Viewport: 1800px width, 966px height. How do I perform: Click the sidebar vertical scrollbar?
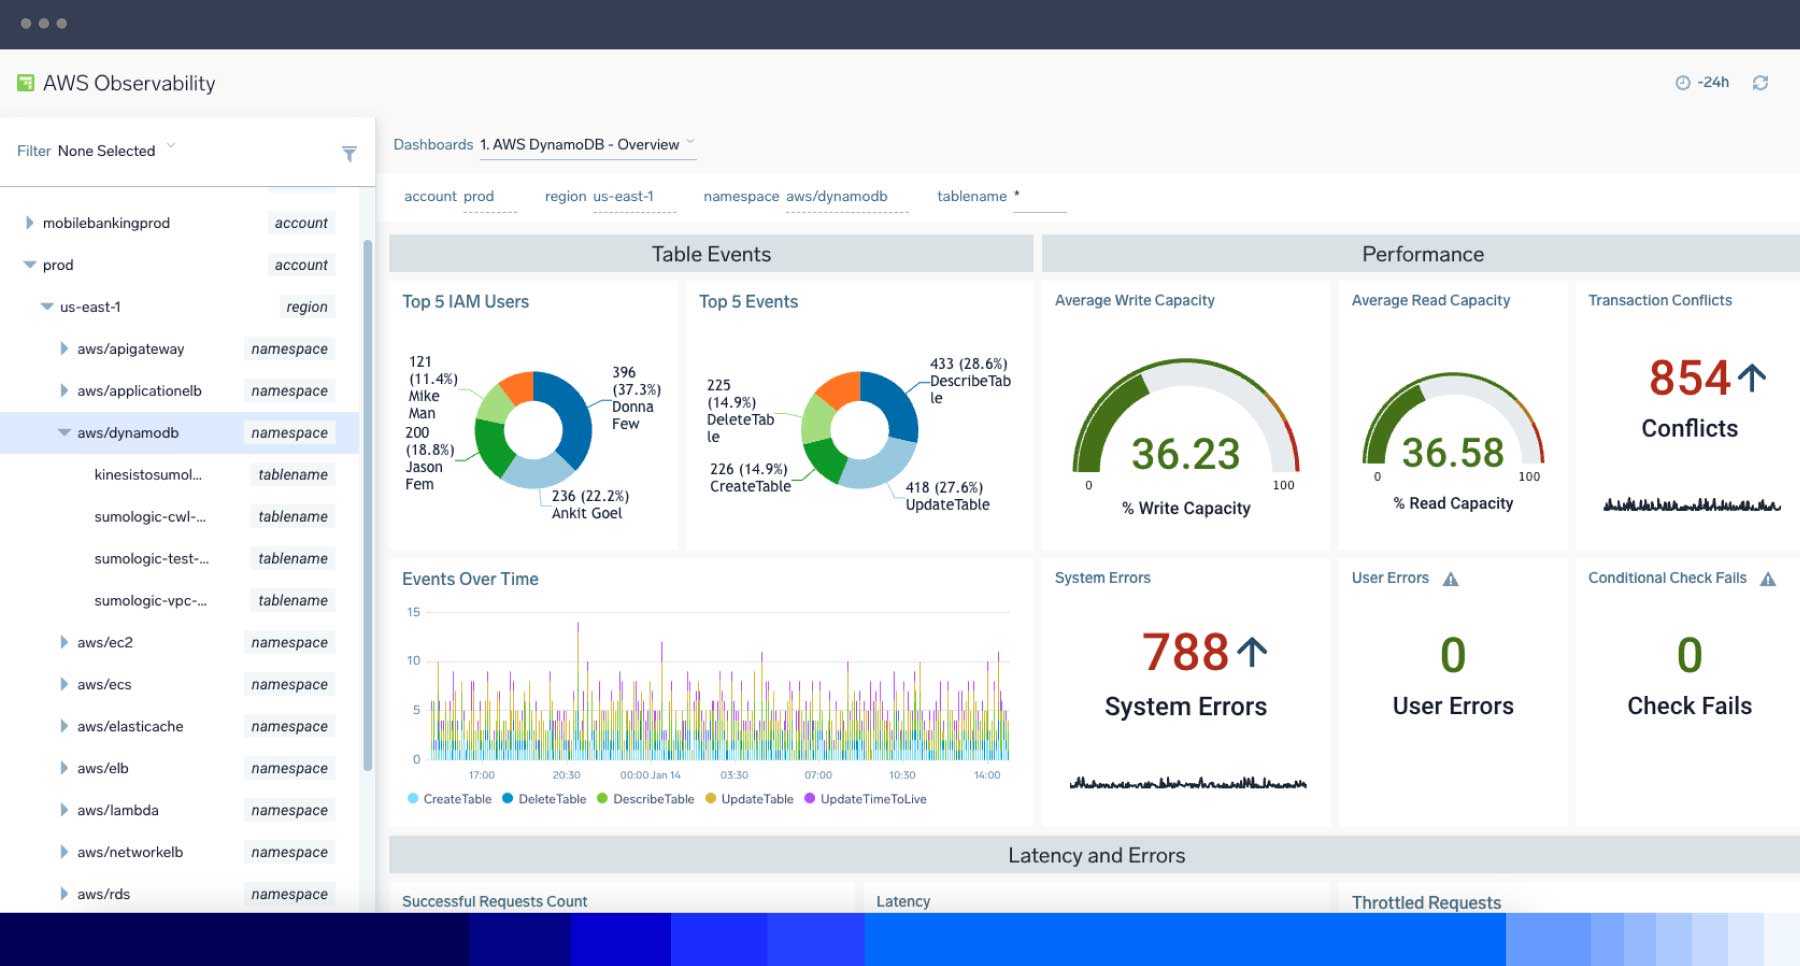[x=367, y=505]
